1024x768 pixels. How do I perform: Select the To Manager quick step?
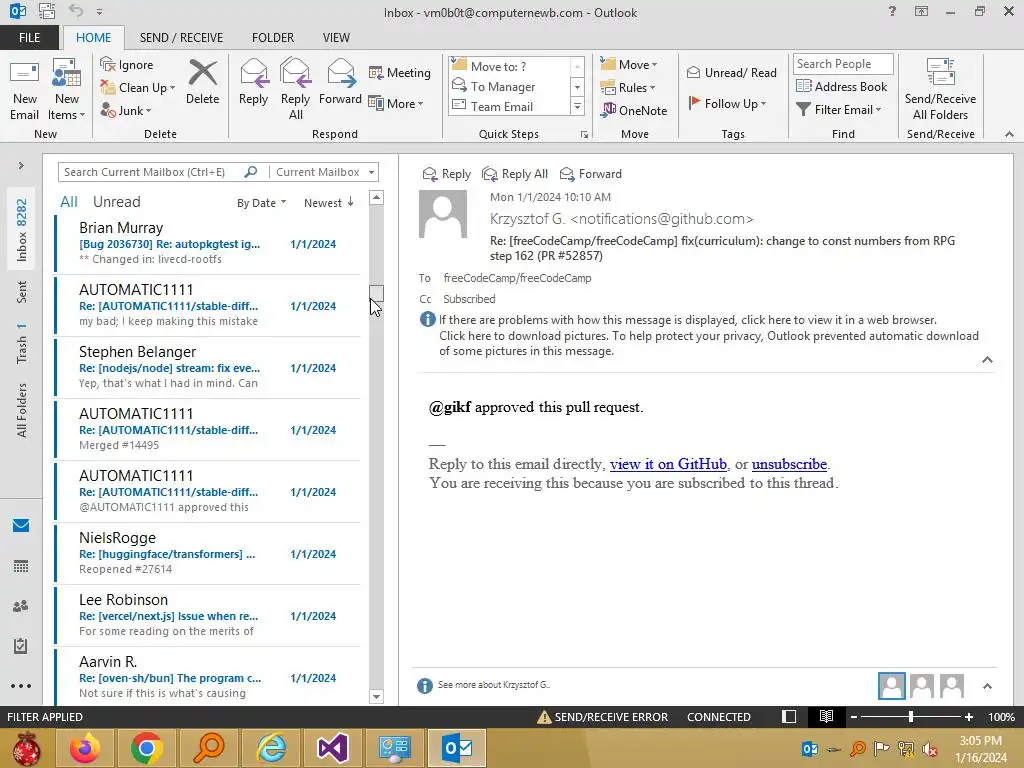point(511,86)
